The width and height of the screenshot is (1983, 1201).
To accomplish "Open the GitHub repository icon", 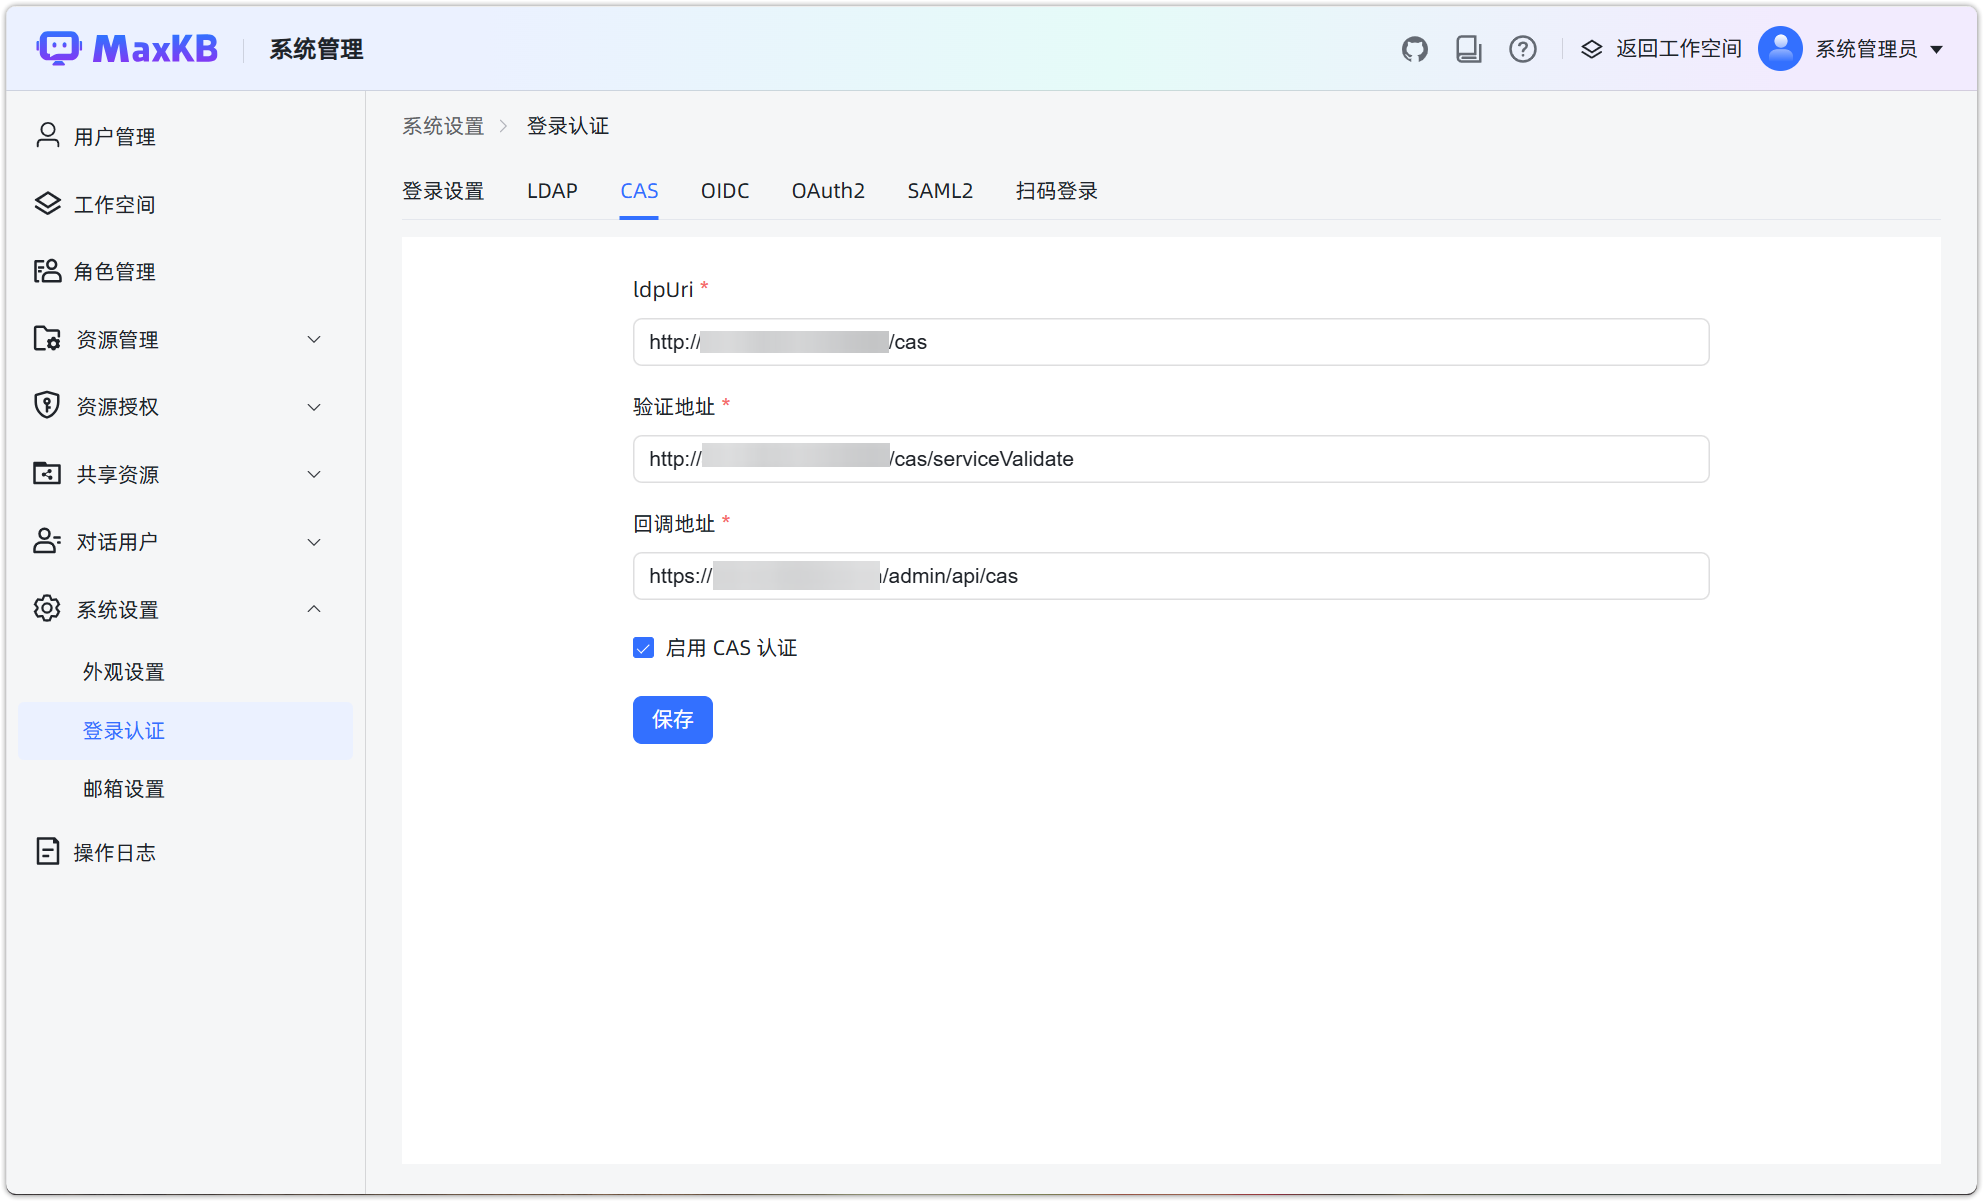I will pyautogui.click(x=1414, y=49).
